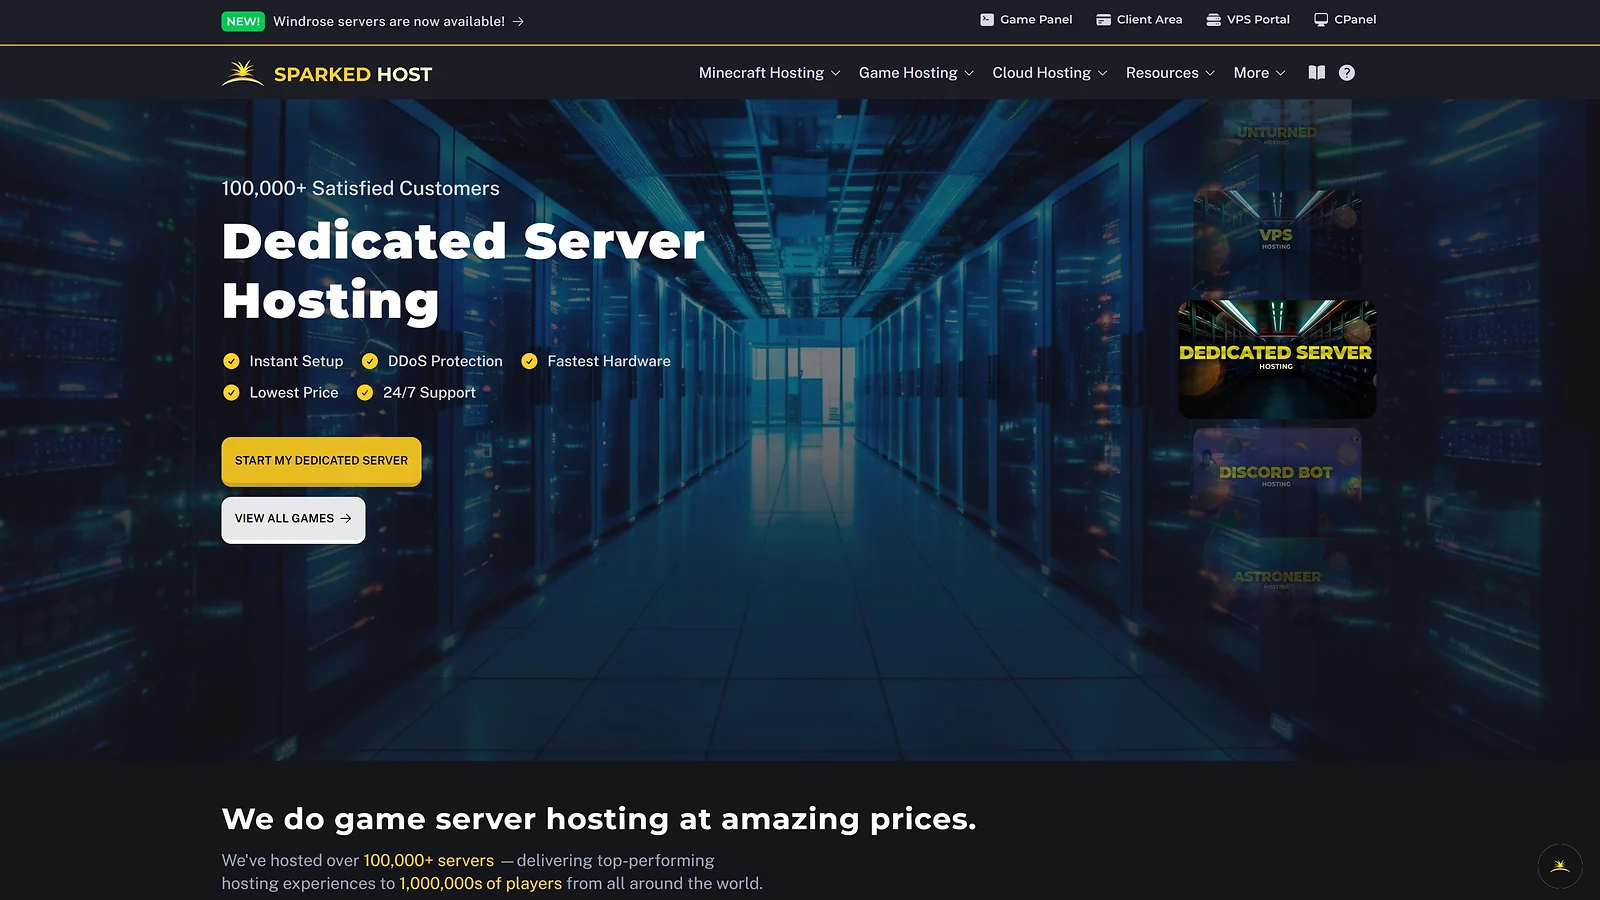Click the 24/7 Support label
This screenshot has height=900, width=1600.
(x=429, y=392)
